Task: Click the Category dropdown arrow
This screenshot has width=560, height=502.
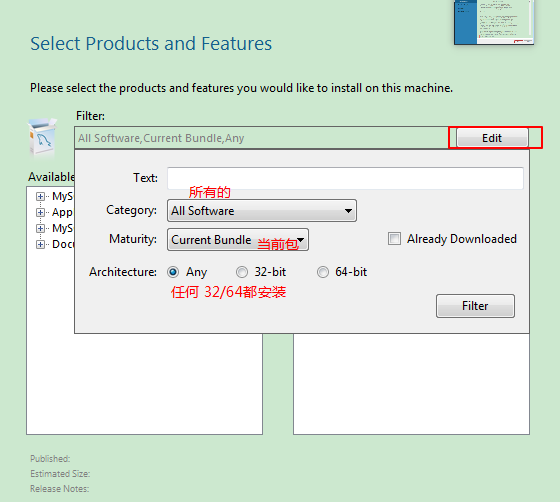Action: tap(348, 211)
